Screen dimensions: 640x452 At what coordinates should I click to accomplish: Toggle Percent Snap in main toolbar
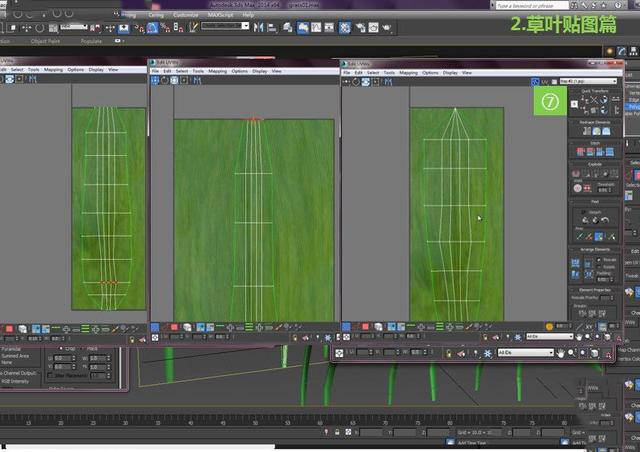(165, 28)
